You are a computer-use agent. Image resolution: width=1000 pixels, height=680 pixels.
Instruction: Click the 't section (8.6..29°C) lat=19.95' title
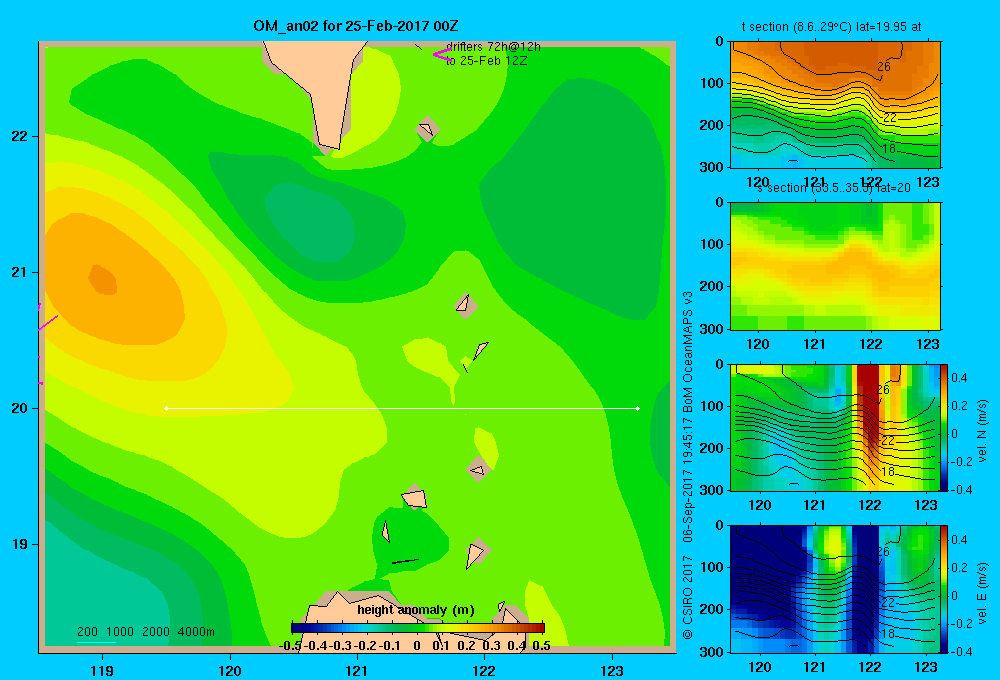(831, 27)
